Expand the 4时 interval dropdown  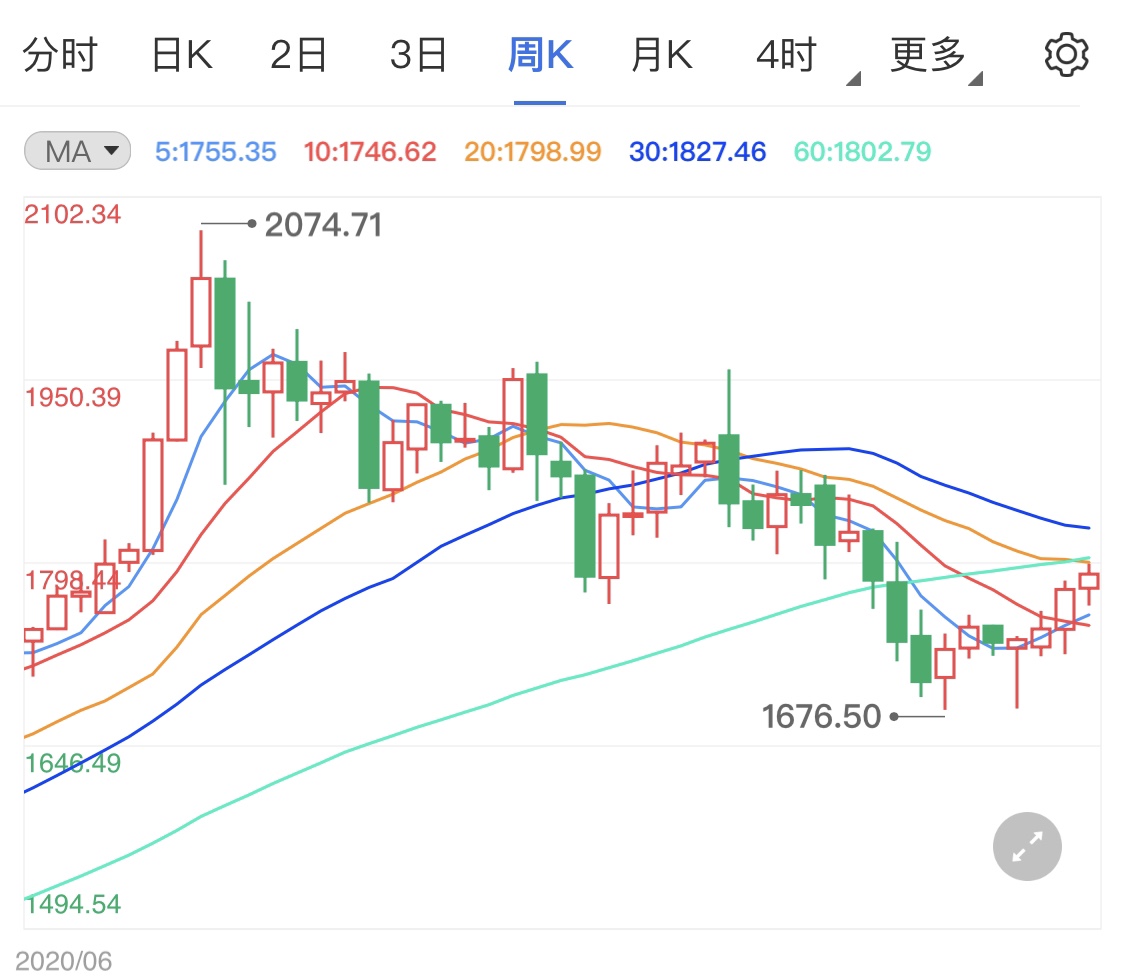tap(807, 56)
